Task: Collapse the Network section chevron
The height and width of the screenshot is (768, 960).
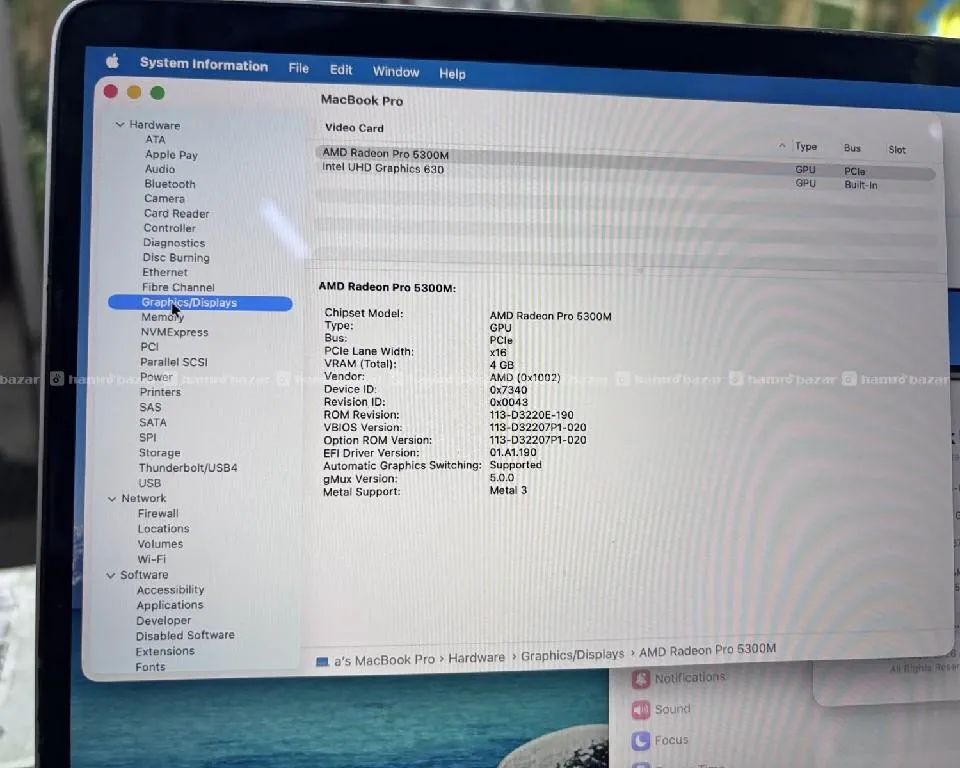Action: [x=112, y=499]
